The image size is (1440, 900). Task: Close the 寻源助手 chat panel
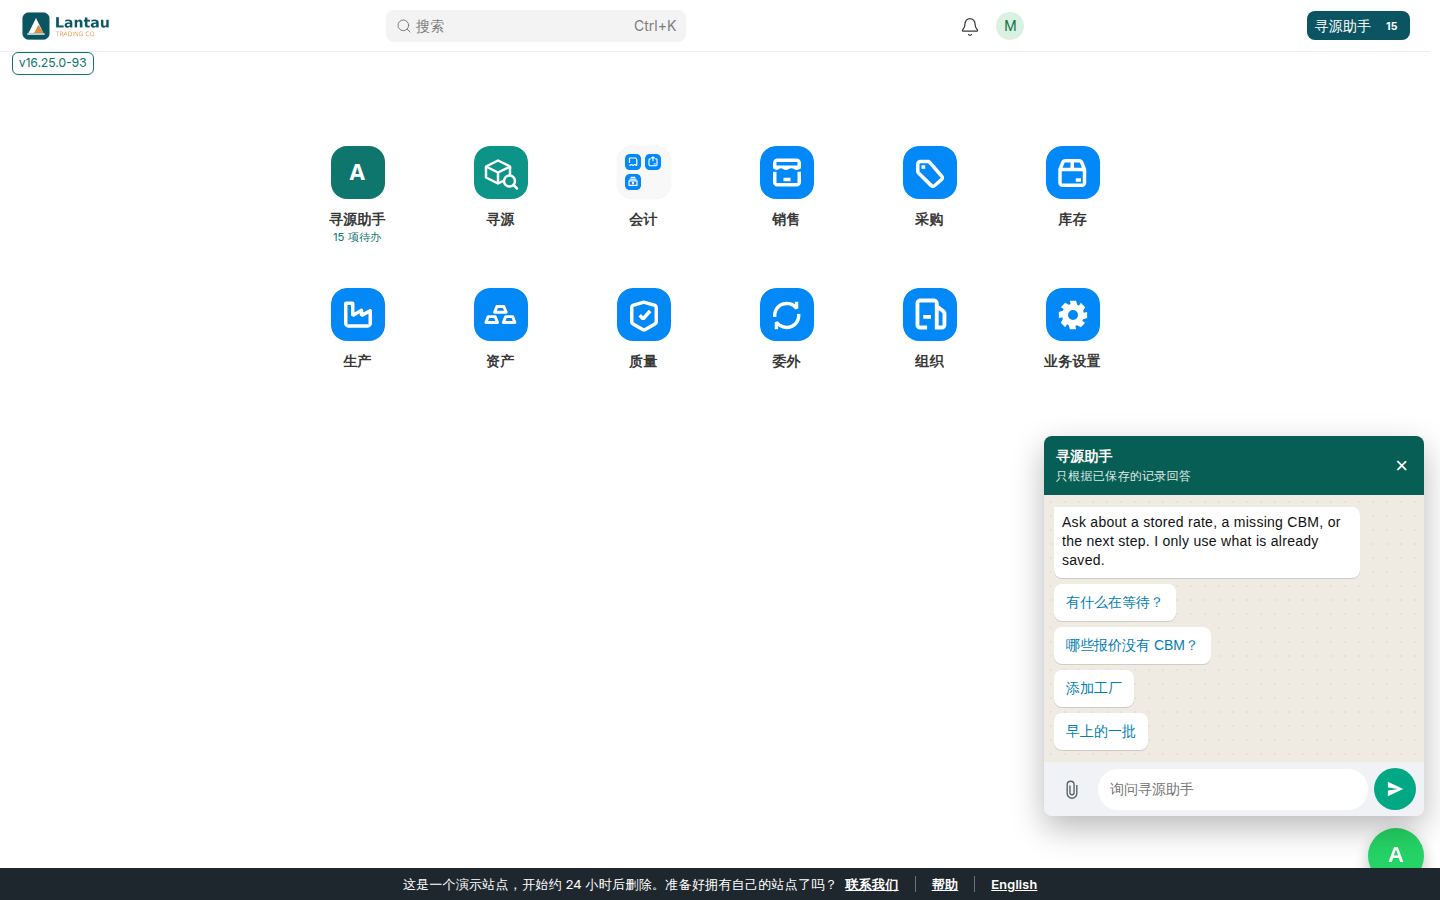pyautogui.click(x=1401, y=465)
